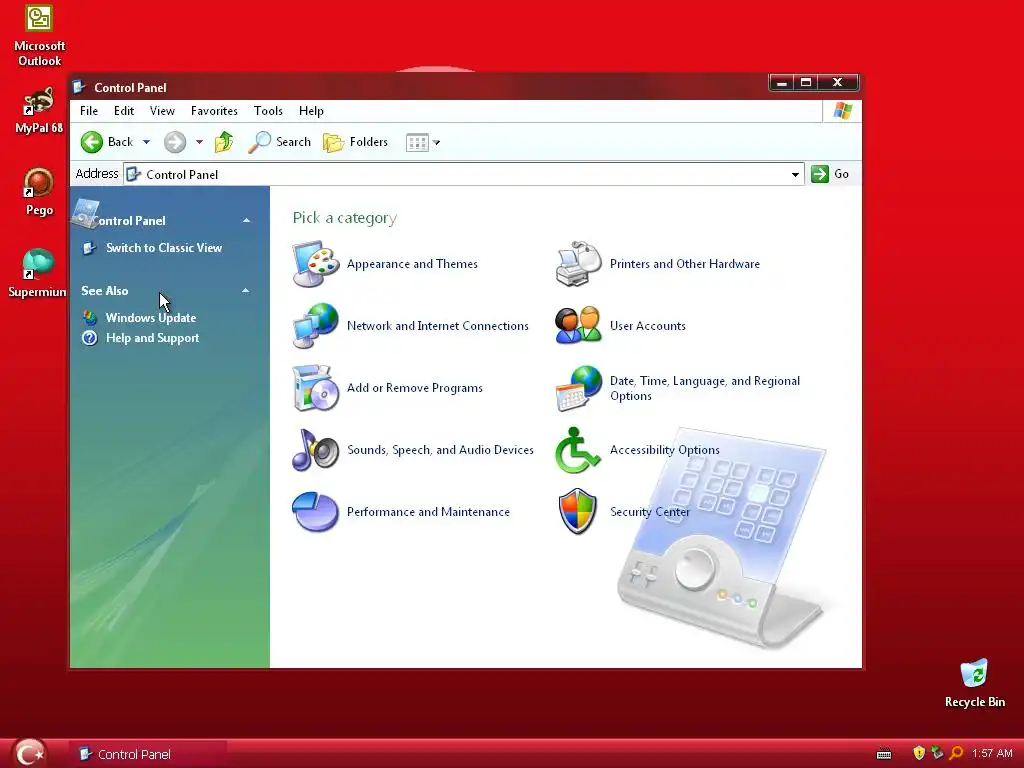Open the Help menu
The image size is (1024, 768).
click(311, 111)
